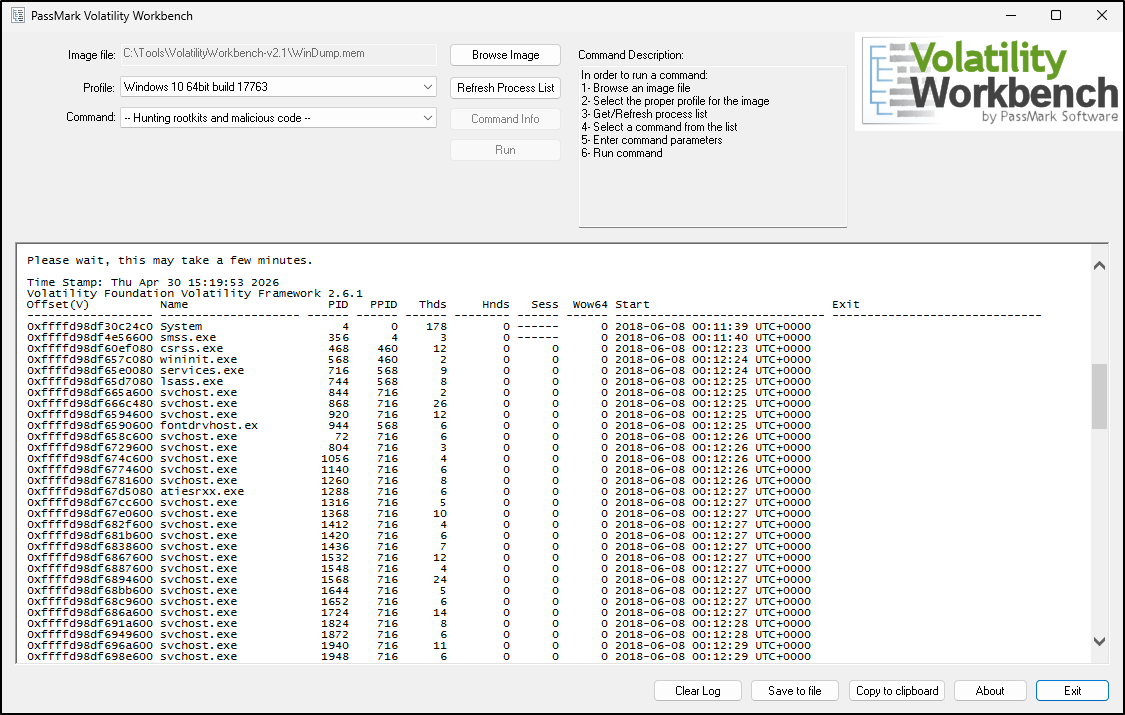Click the Exit column header text
The height and width of the screenshot is (715, 1125).
(x=846, y=304)
